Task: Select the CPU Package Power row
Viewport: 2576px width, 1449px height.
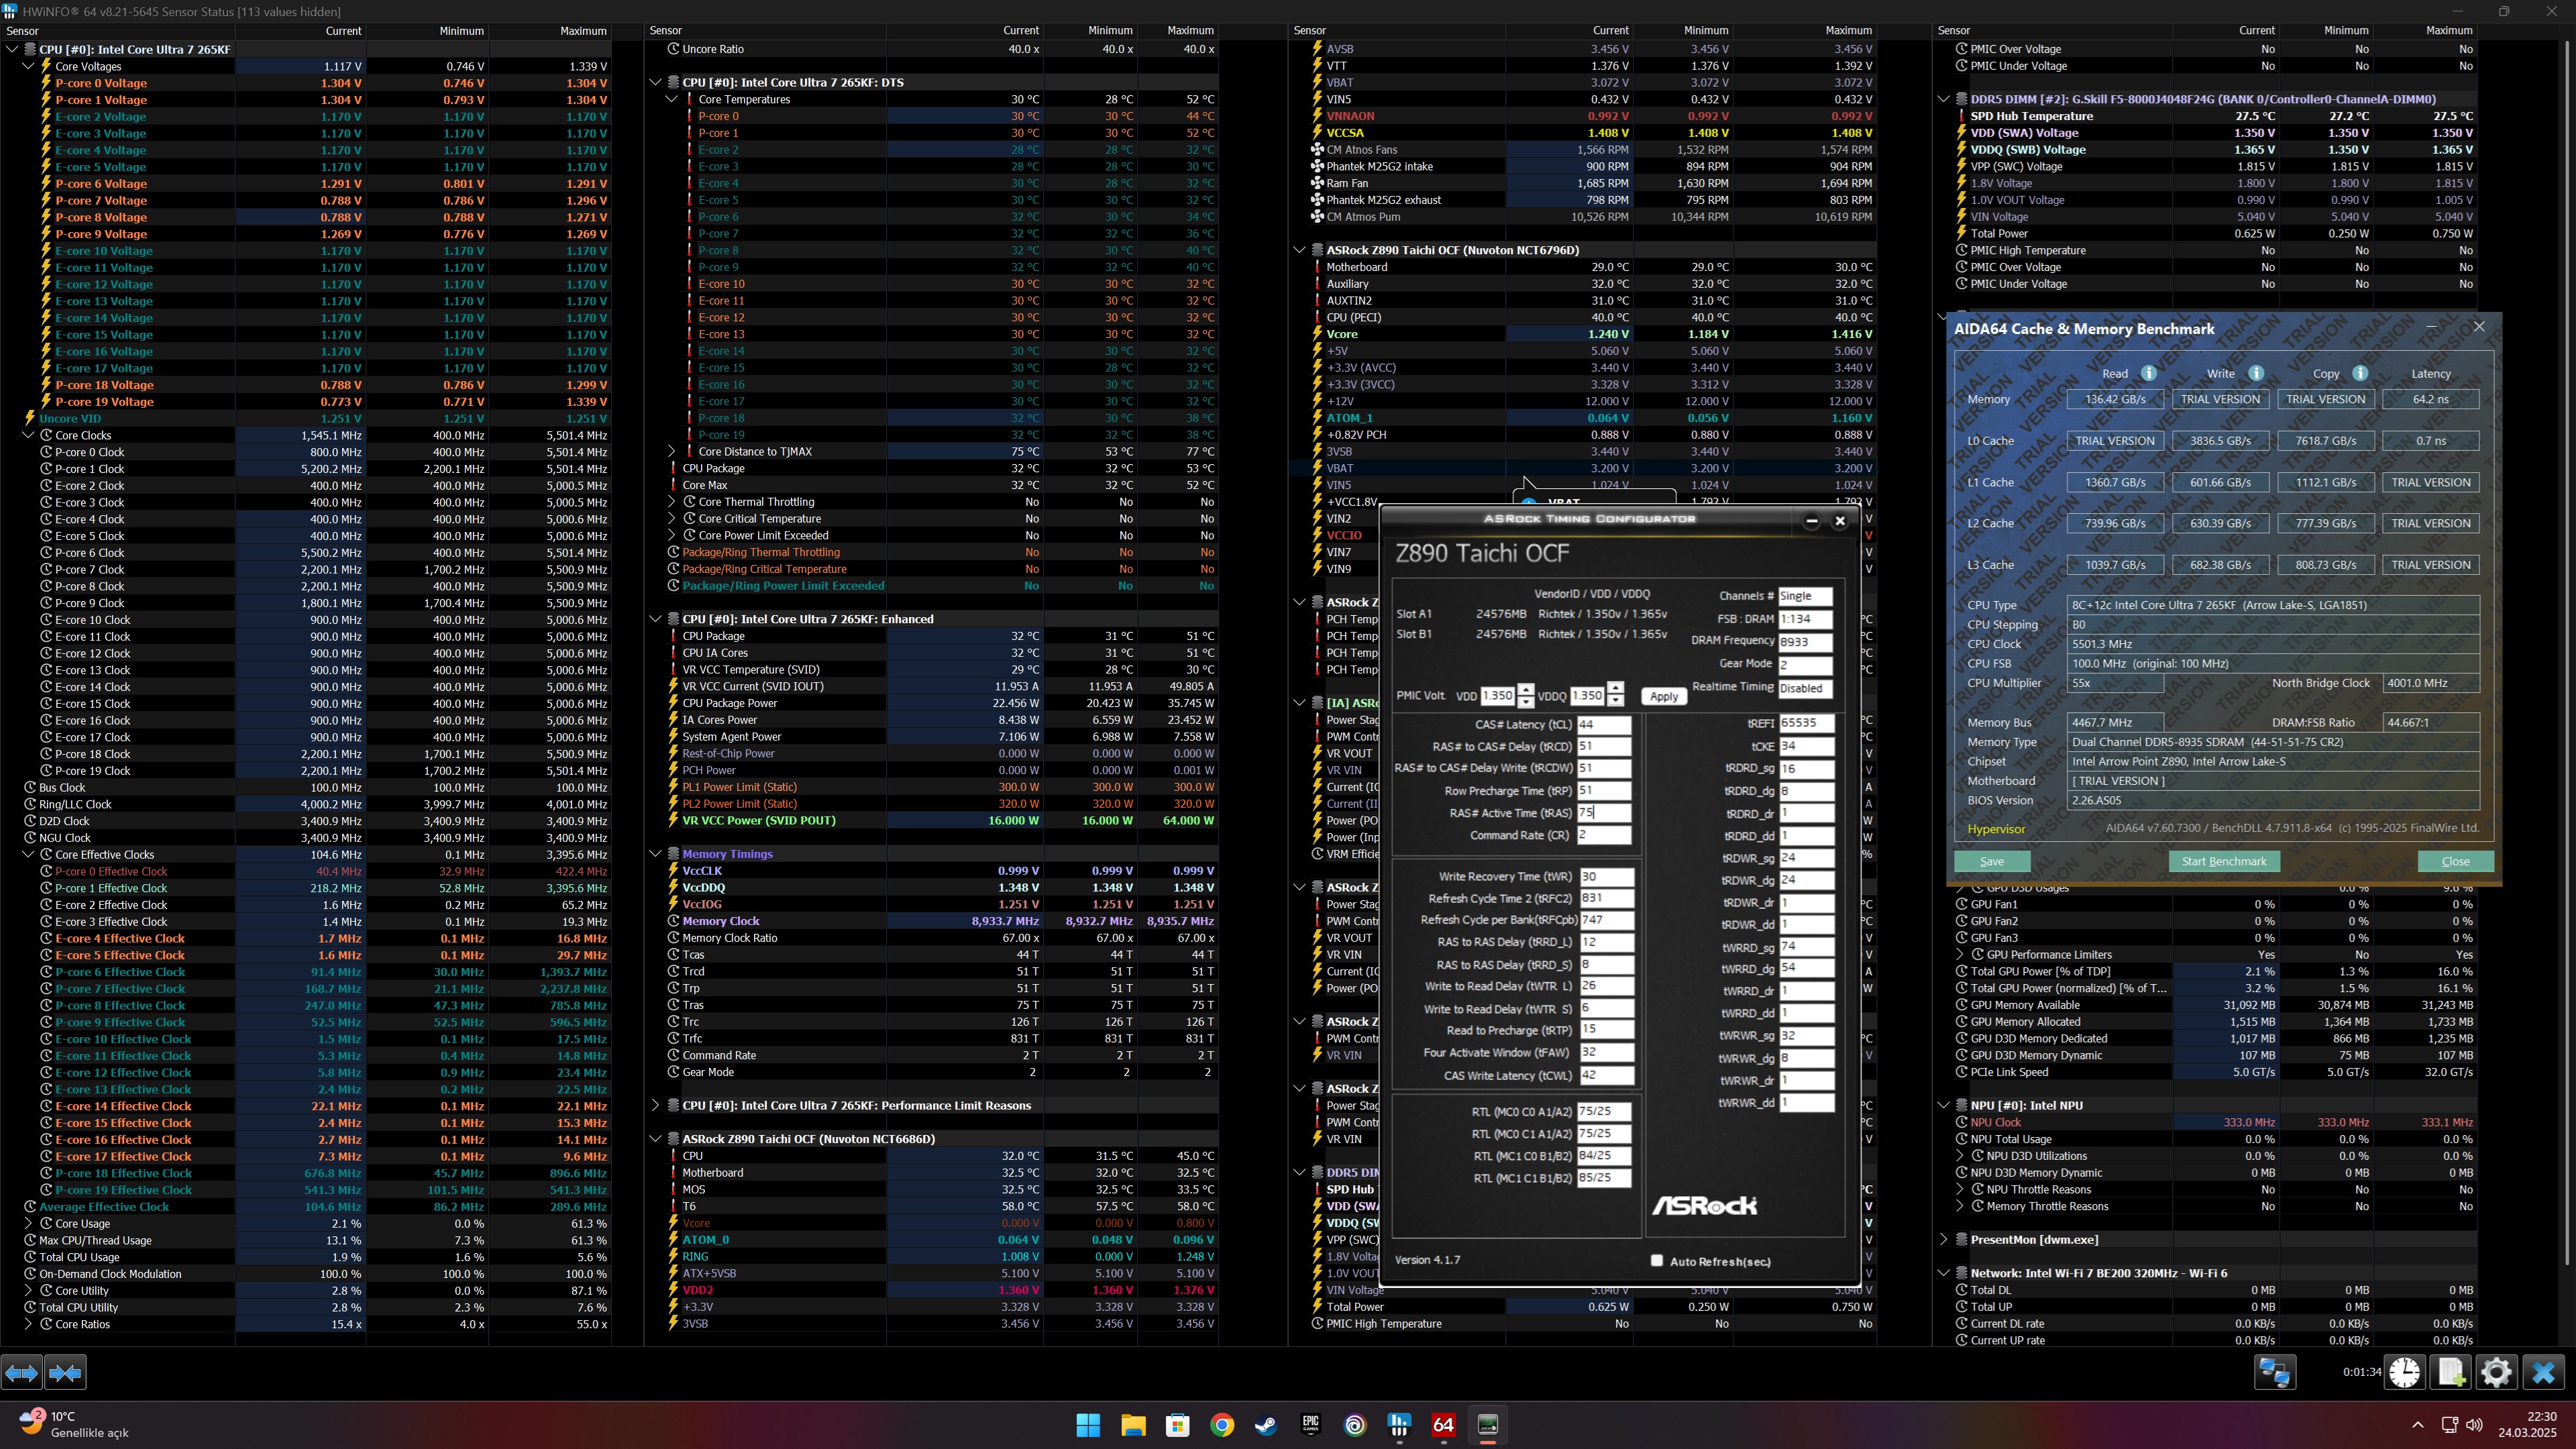Action: 932,703
